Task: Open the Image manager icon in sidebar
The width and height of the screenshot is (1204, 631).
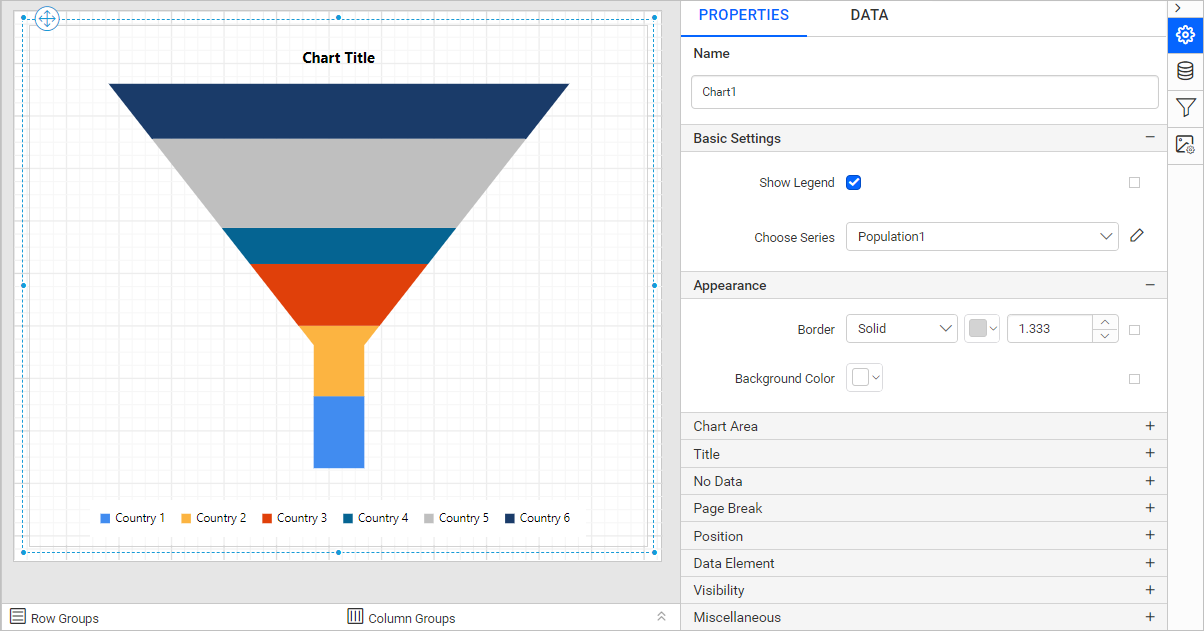Action: pos(1185,144)
